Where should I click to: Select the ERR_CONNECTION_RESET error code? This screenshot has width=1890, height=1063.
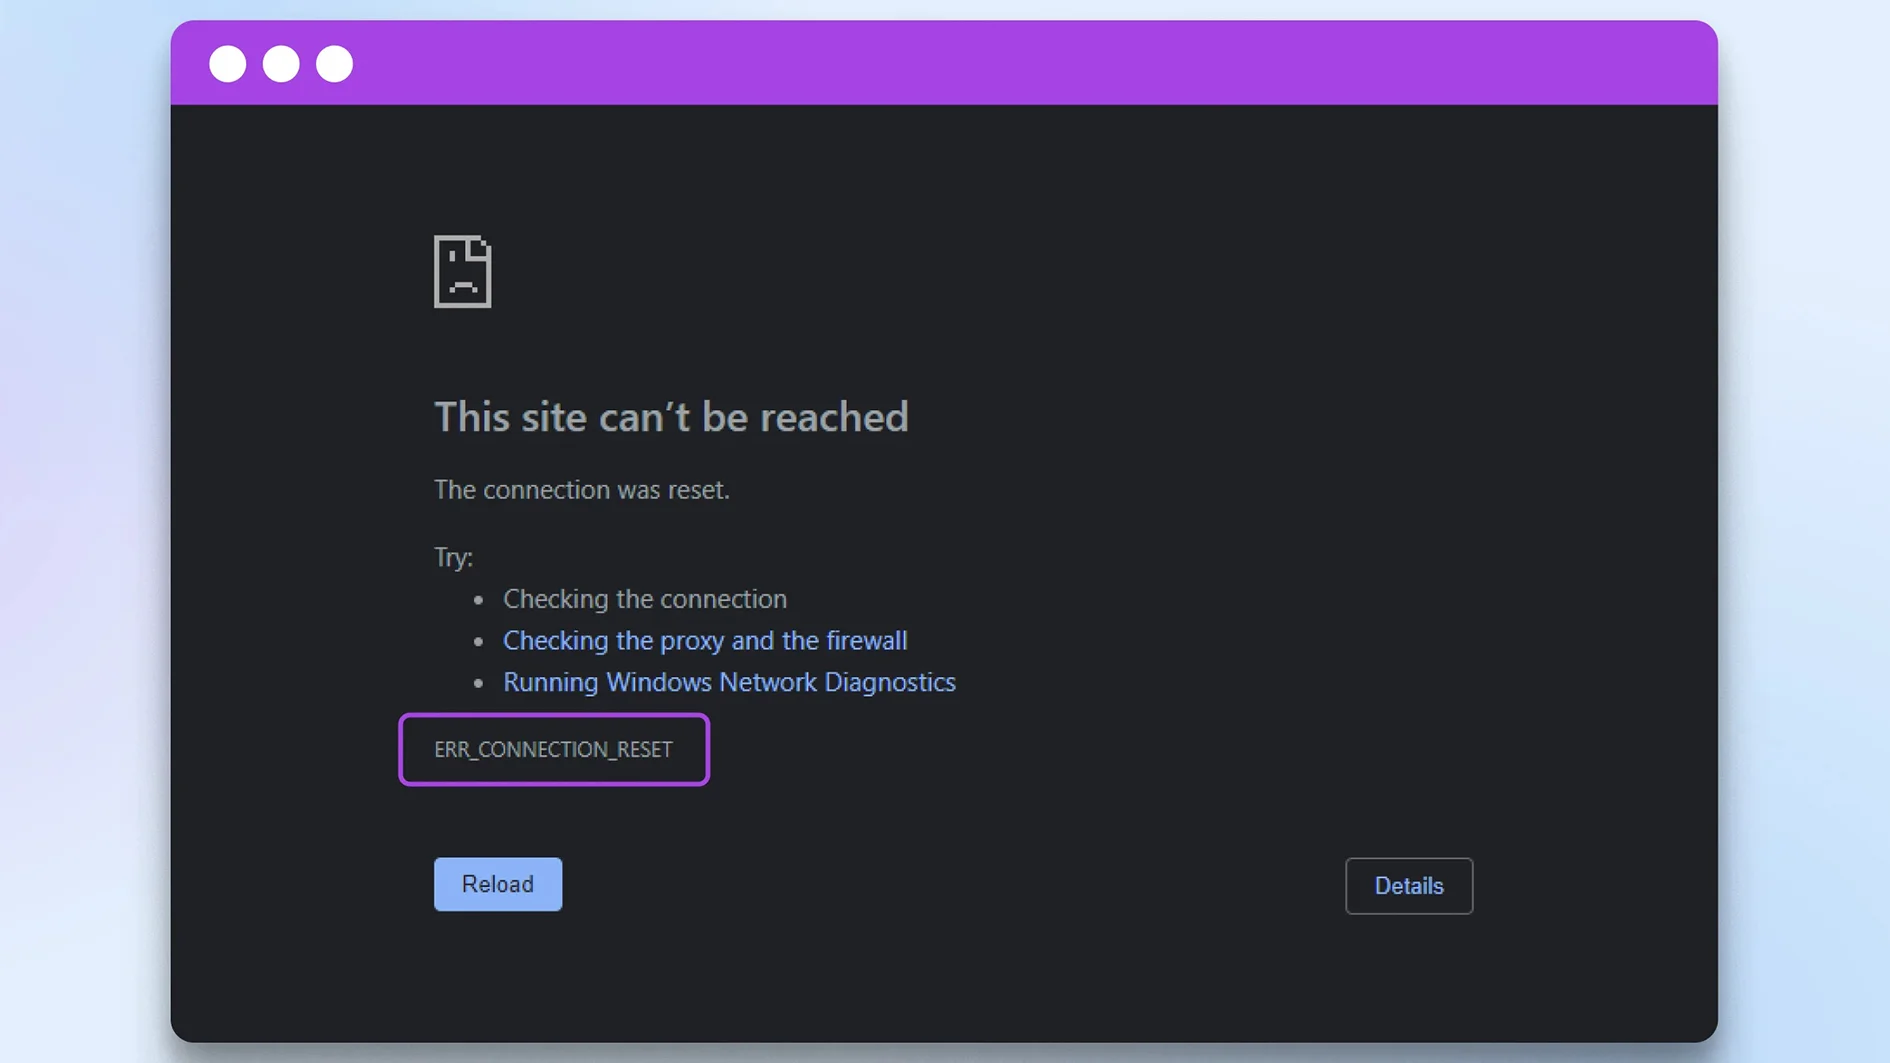click(x=552, y=749)
